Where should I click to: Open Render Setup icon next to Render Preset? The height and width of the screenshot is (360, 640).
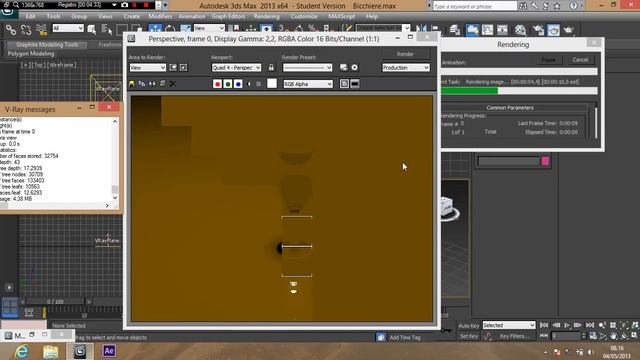344,67
